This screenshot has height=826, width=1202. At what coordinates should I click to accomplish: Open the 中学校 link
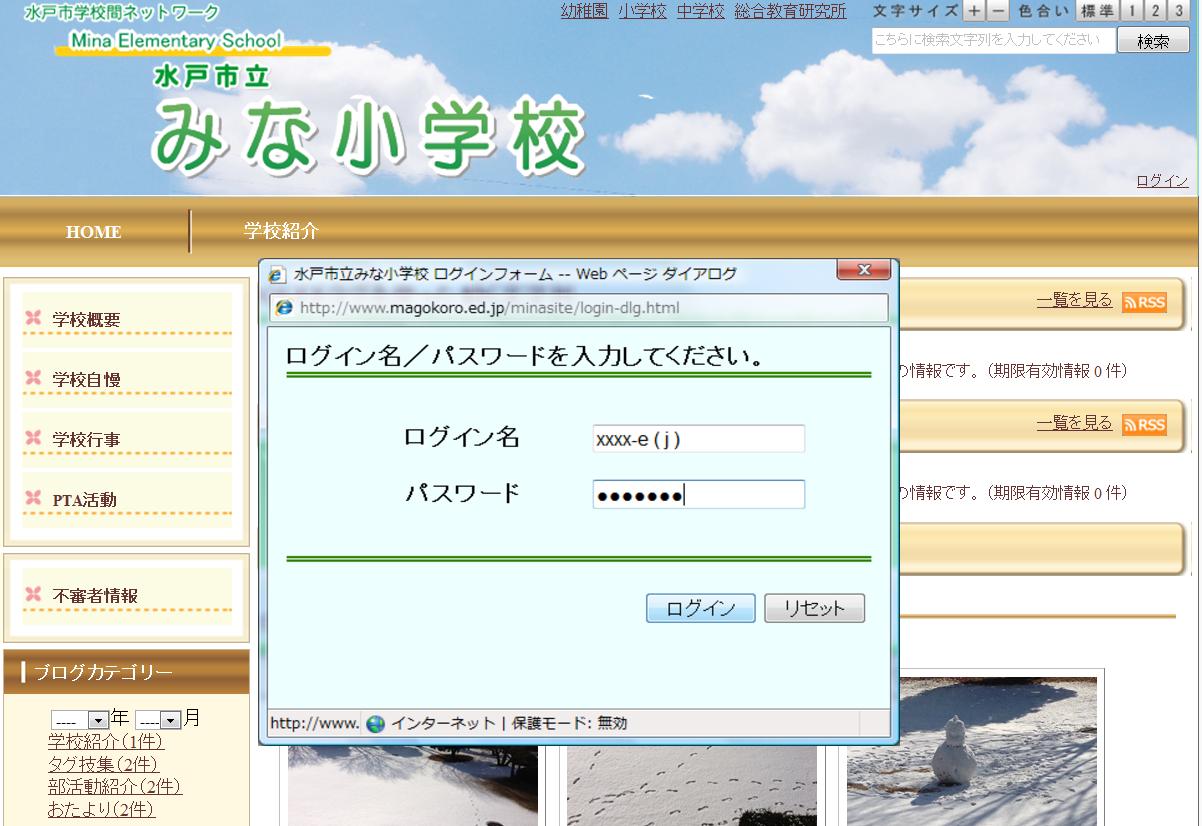(x=700, y=11)
